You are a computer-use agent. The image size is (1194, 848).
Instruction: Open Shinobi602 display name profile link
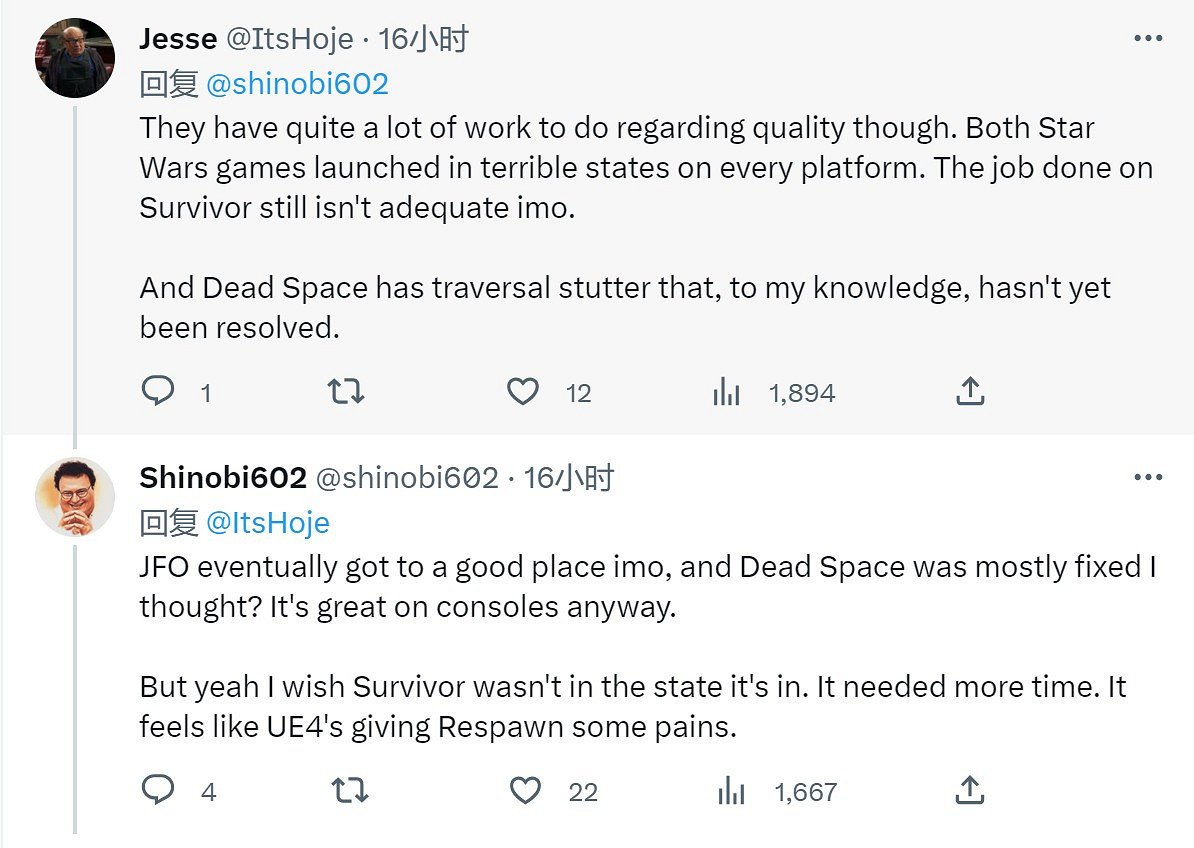pyautogui.click(x=223, y=478)
